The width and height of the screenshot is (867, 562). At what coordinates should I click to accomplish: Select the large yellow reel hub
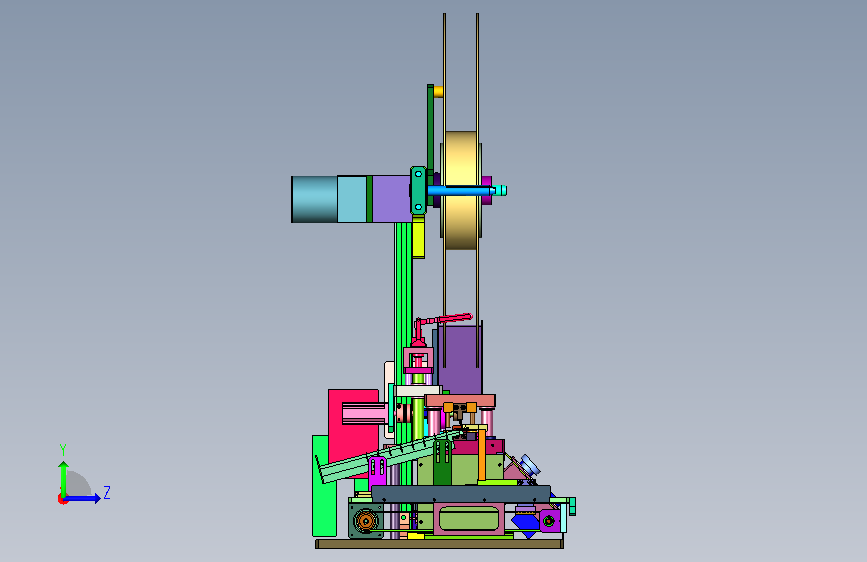pyautogui.click(x=461, y=190)
